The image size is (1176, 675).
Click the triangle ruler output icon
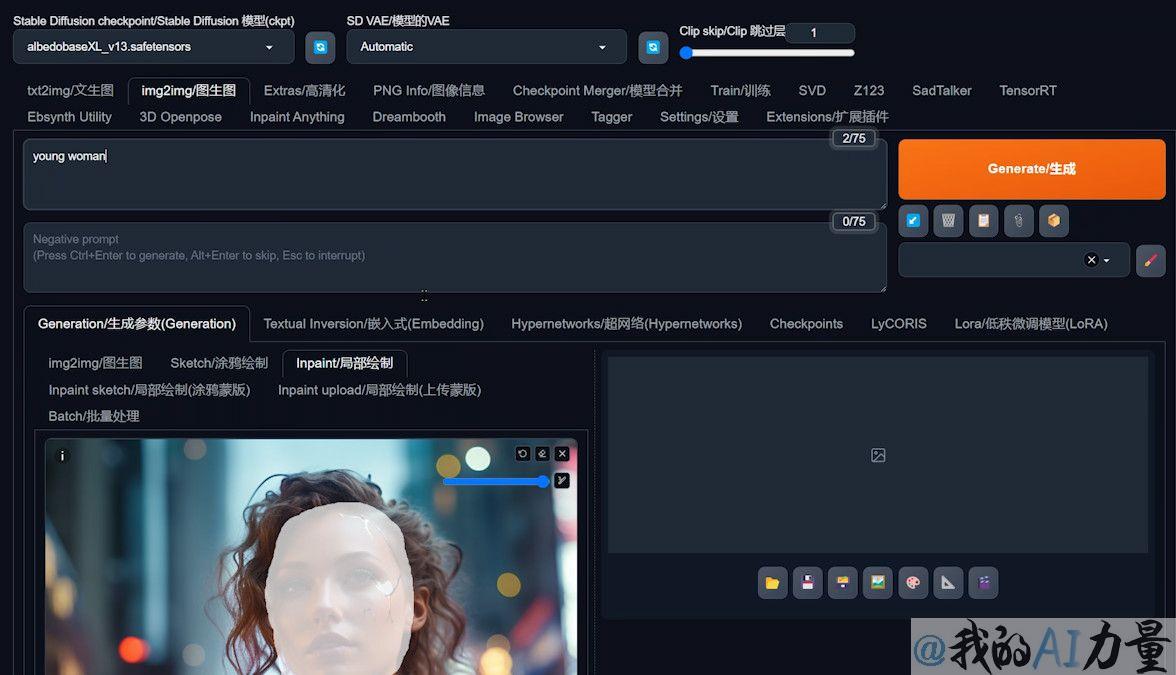[x=948, y=583]
